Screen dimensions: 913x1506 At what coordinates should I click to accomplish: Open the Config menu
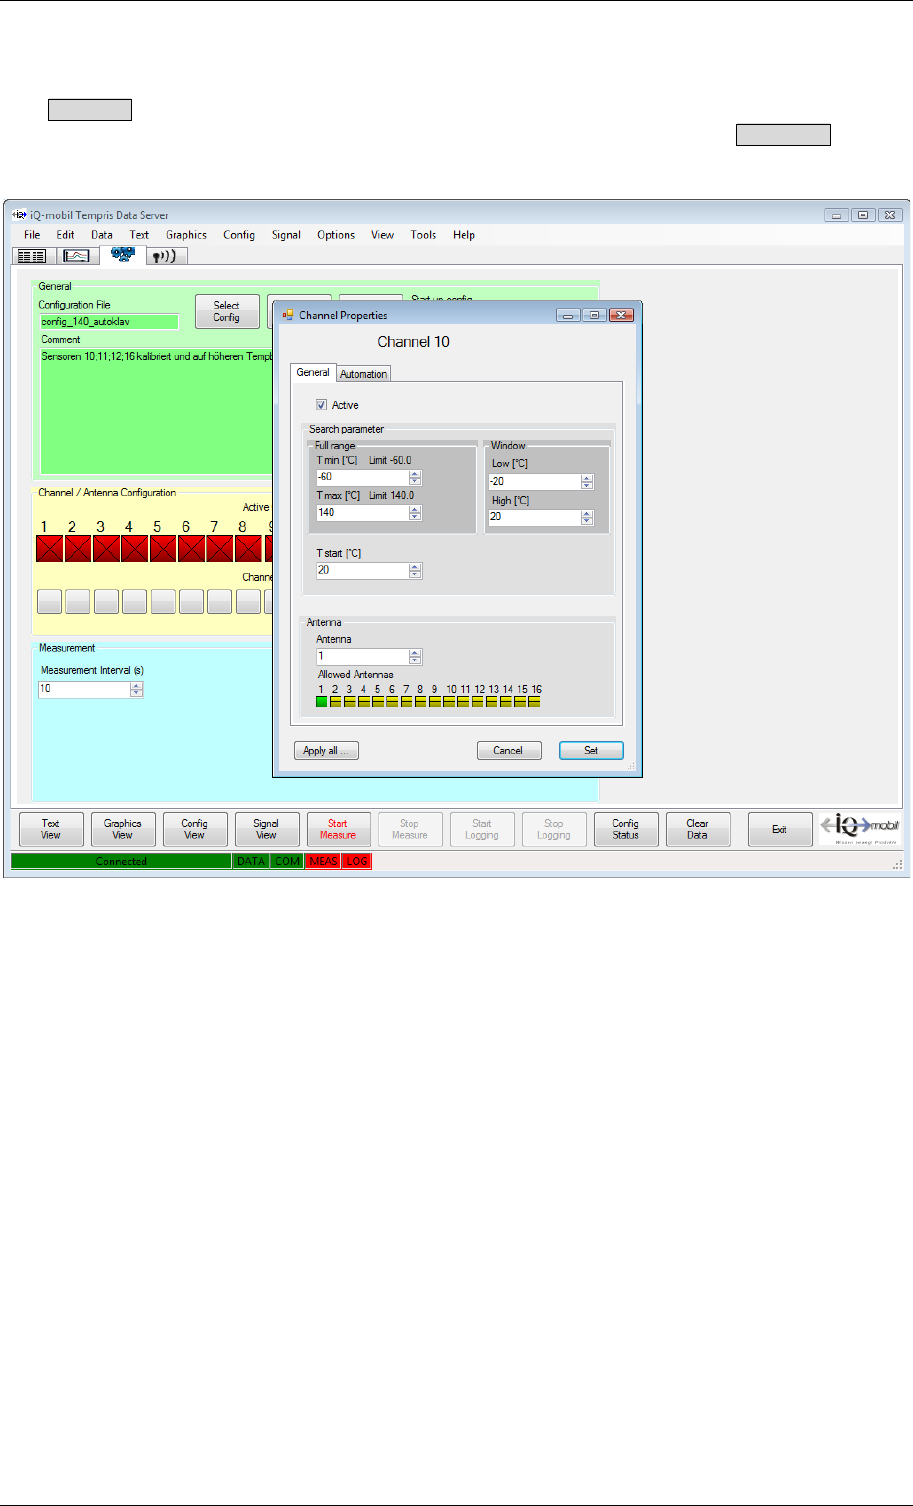(239, 235)
